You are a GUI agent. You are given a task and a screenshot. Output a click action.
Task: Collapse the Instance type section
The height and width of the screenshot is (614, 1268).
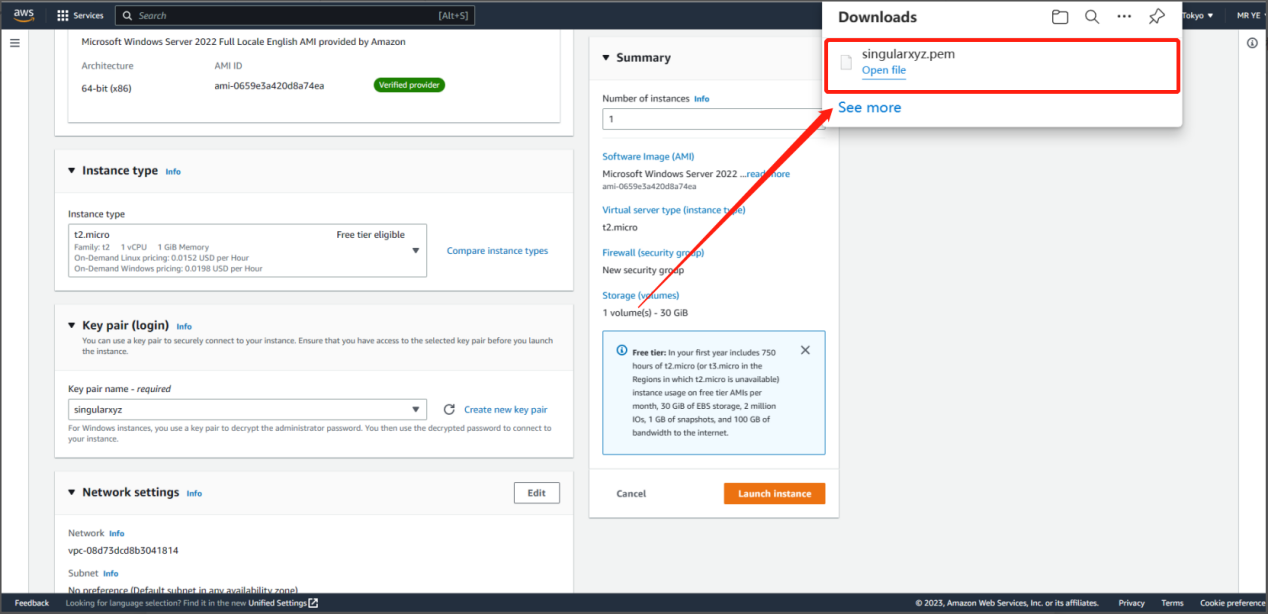pos(72,171)
